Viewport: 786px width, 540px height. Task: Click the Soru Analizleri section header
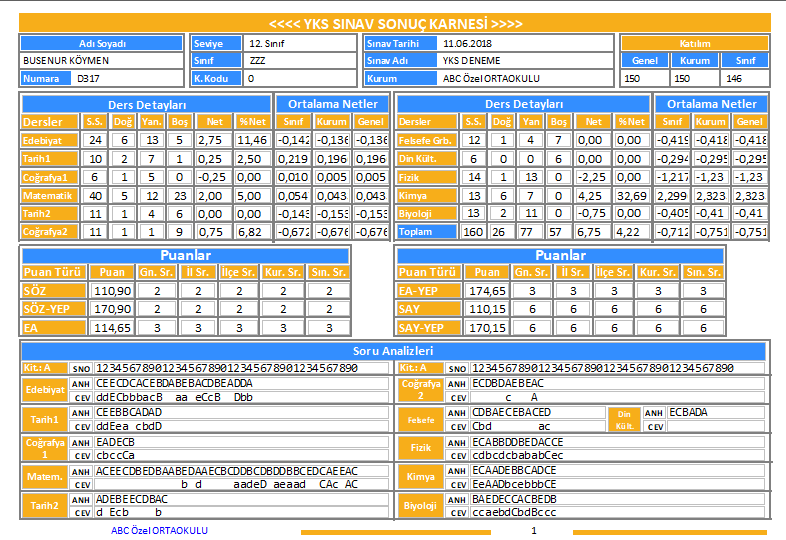pyautogui.click(x=394, y=351)
